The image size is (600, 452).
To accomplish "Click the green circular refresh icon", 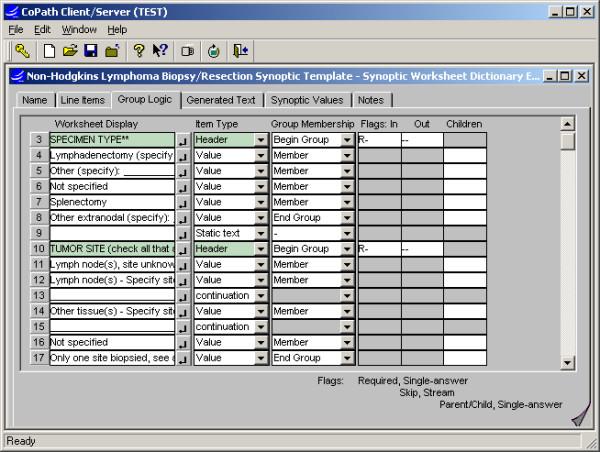I will pos(213,50).
